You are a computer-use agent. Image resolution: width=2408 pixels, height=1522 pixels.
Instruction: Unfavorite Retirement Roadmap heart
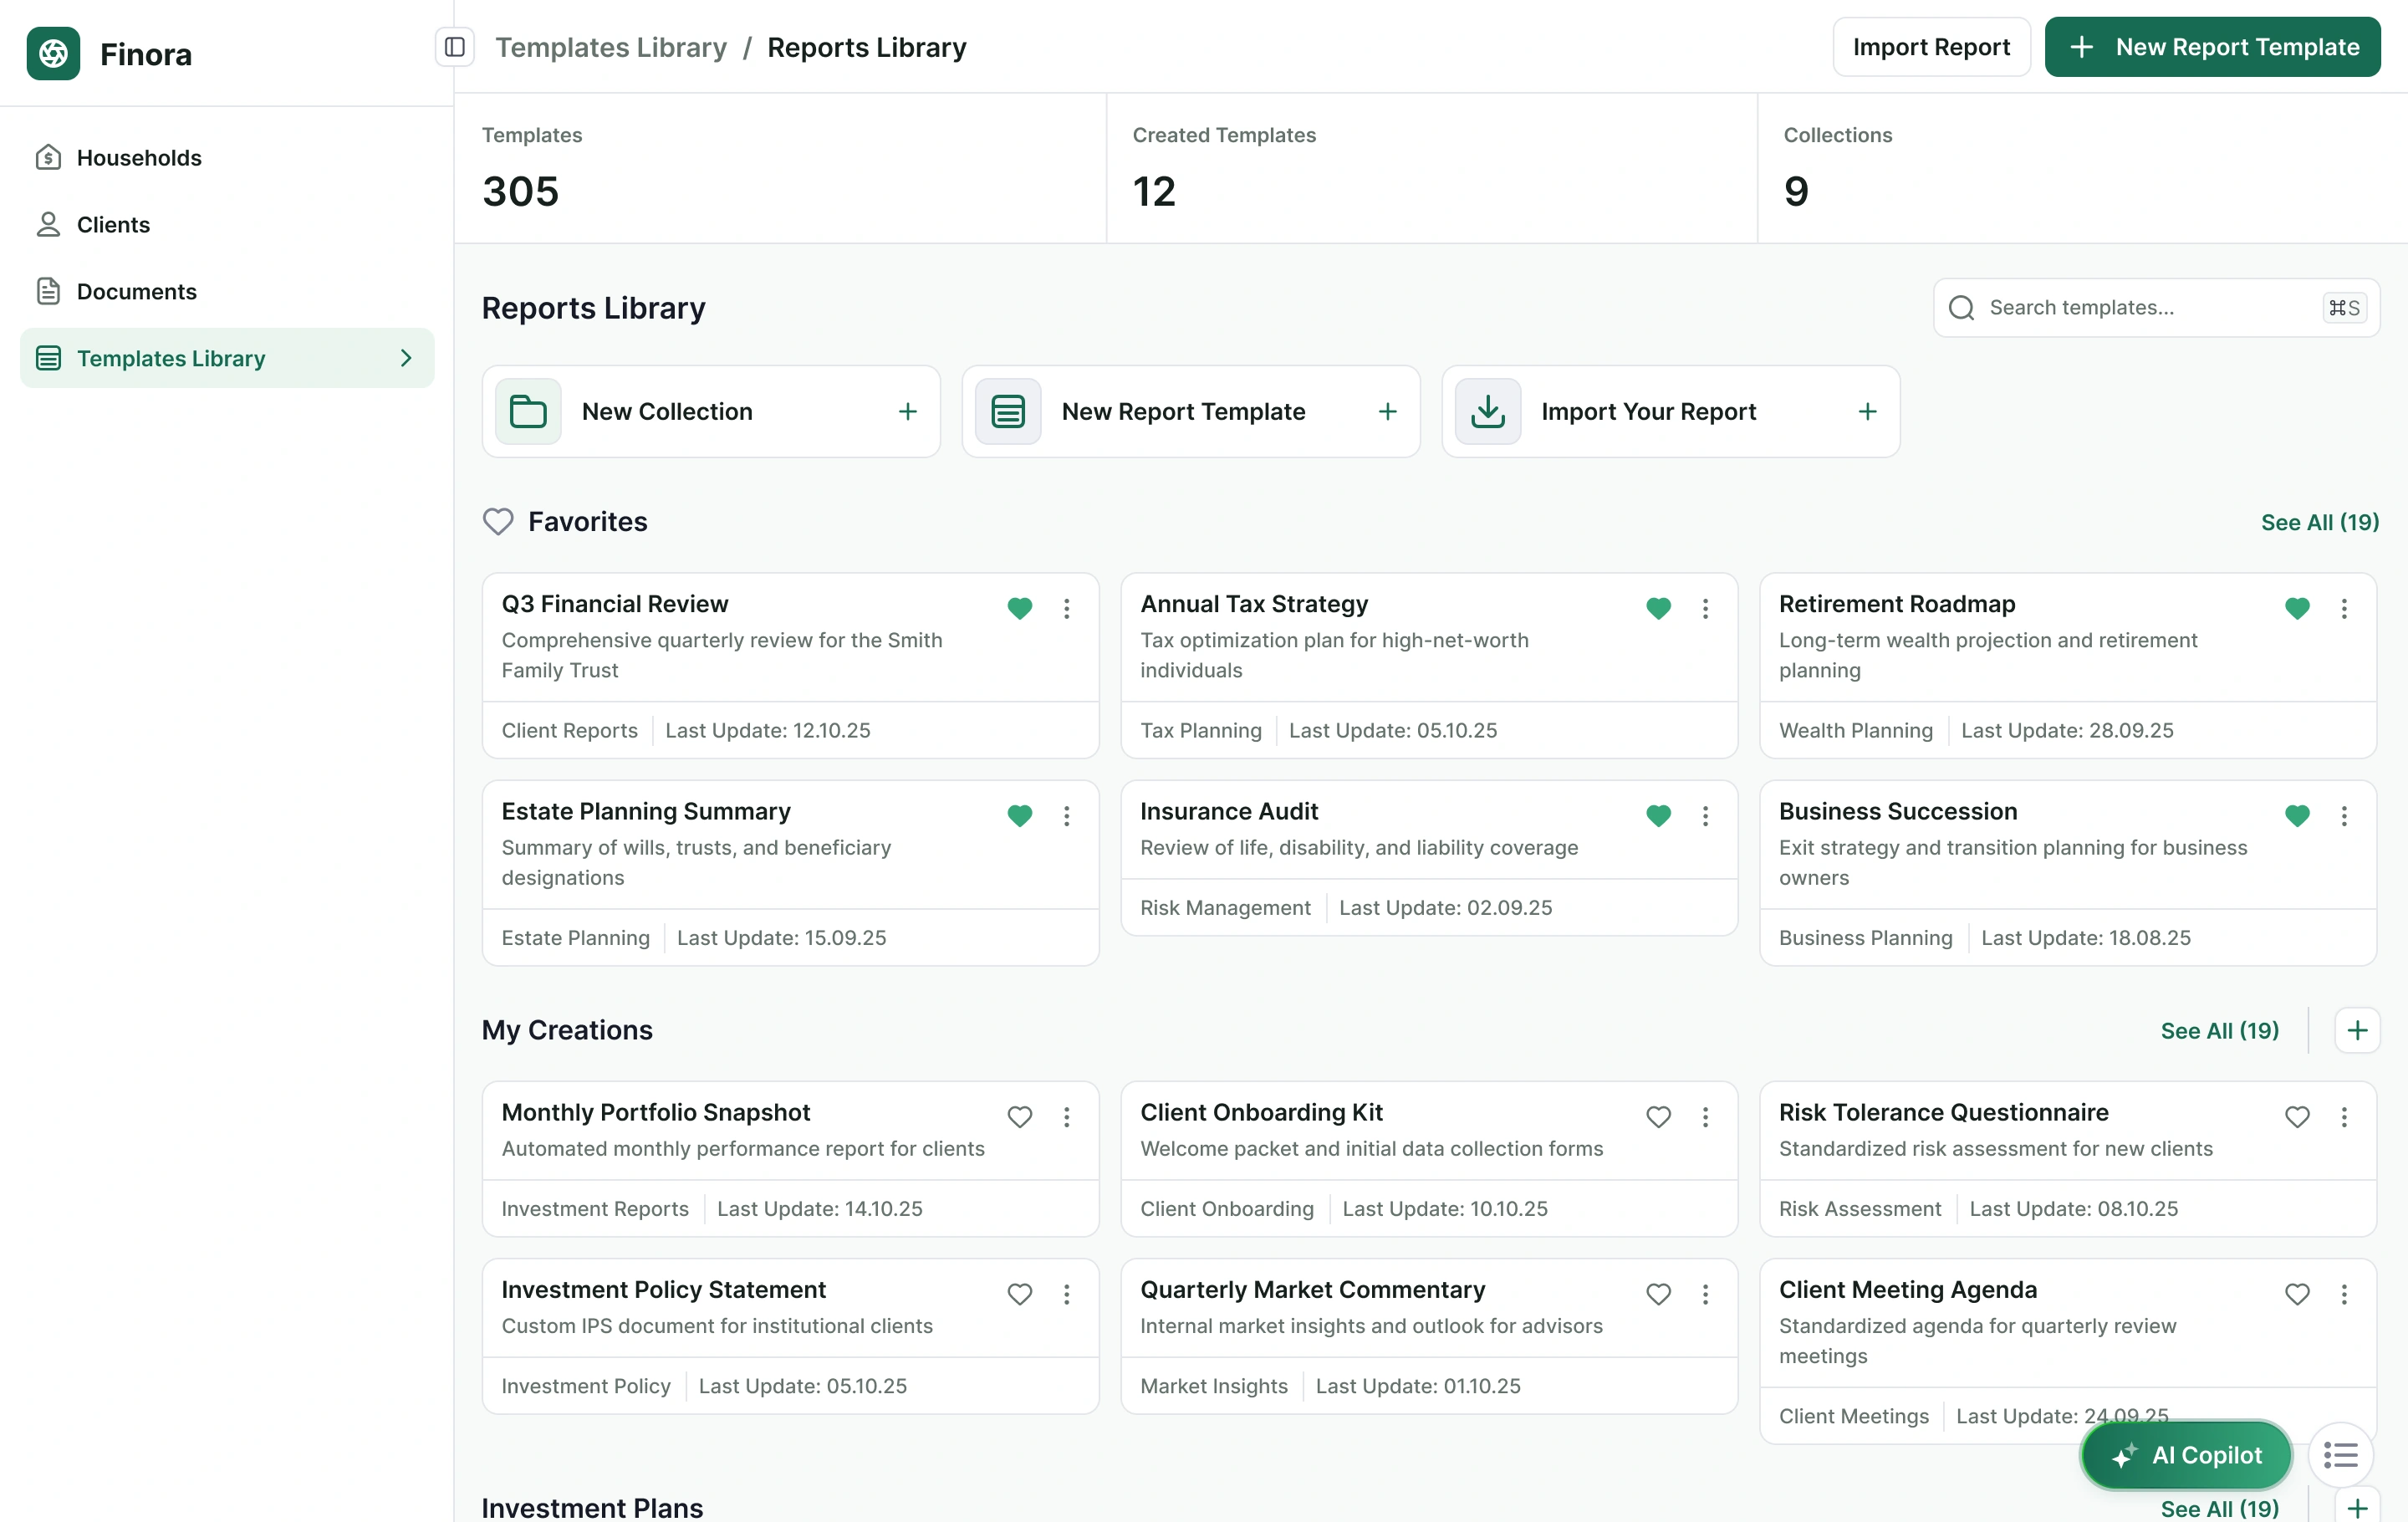2297,608
